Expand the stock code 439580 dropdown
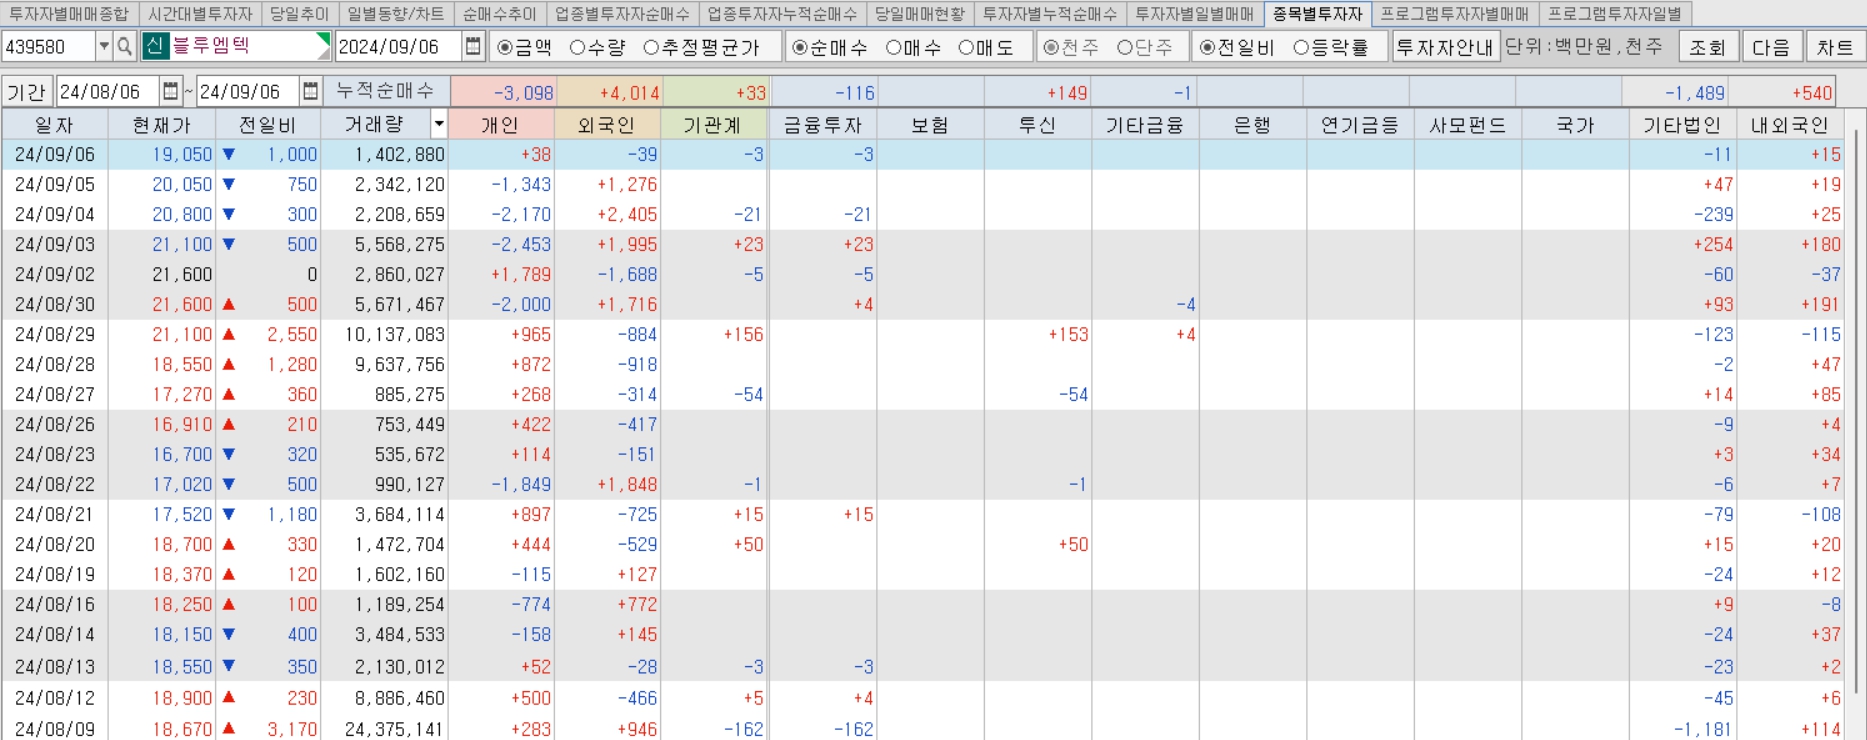The width and height of the screenshot is (1867, 740). coord(103,47)
